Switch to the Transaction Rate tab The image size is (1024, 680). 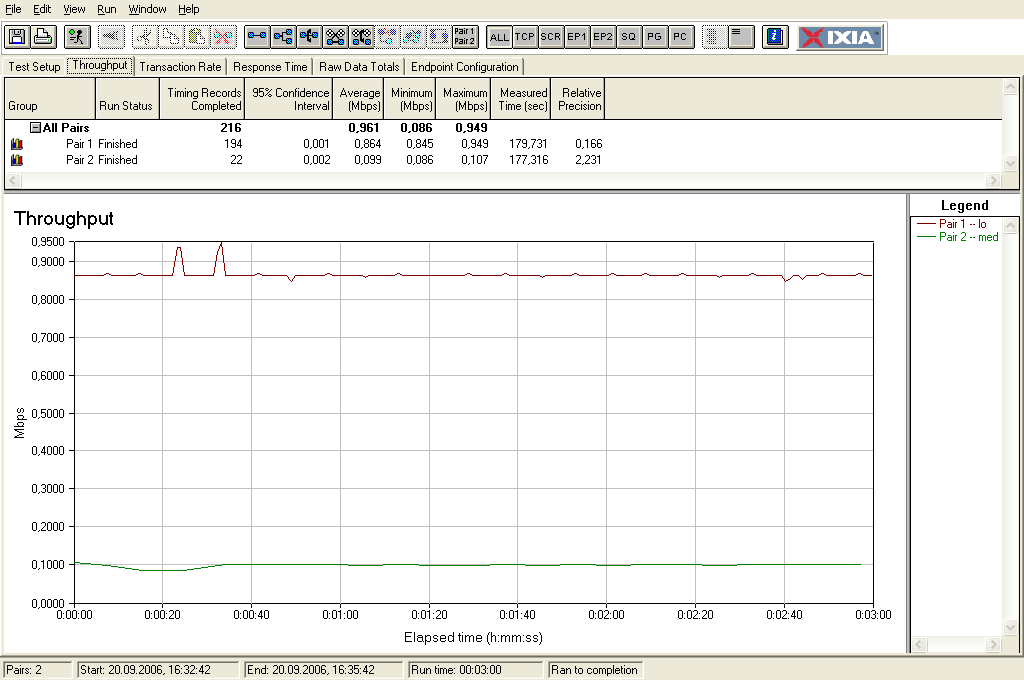[180, 67]
